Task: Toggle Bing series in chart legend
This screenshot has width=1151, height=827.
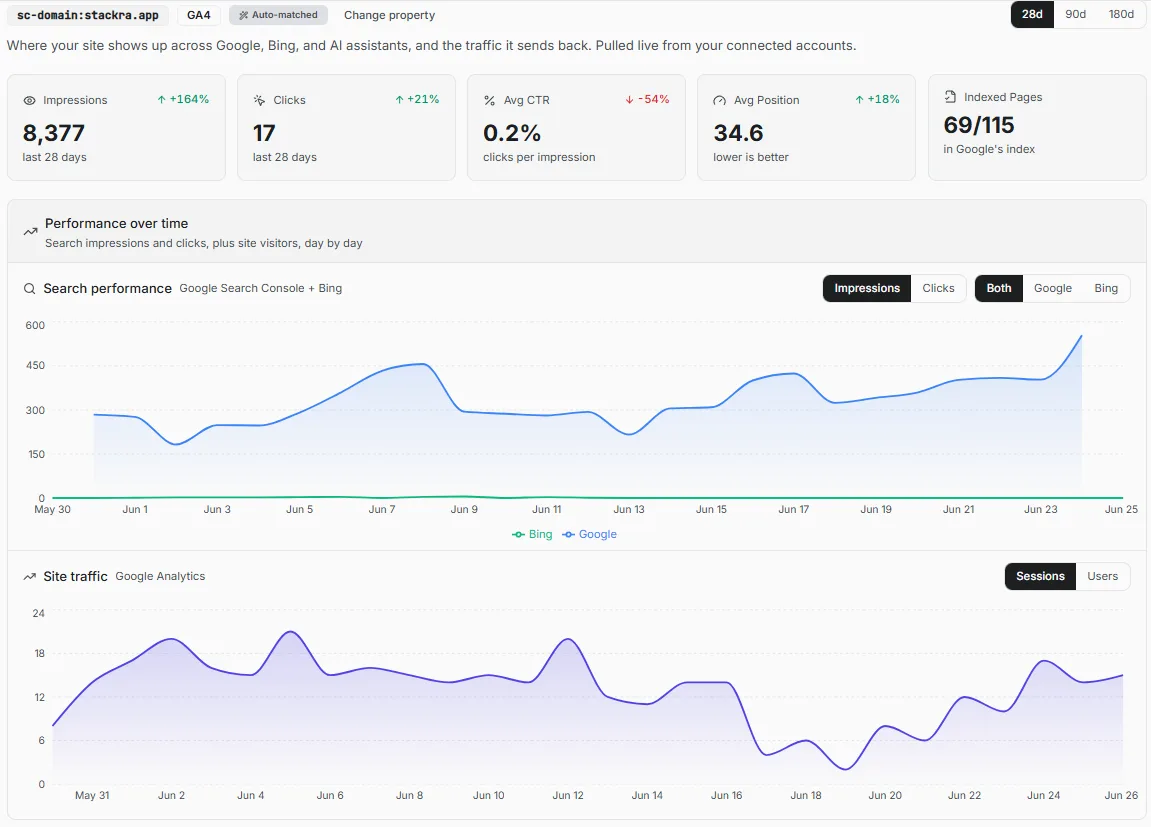Action: 532,535
